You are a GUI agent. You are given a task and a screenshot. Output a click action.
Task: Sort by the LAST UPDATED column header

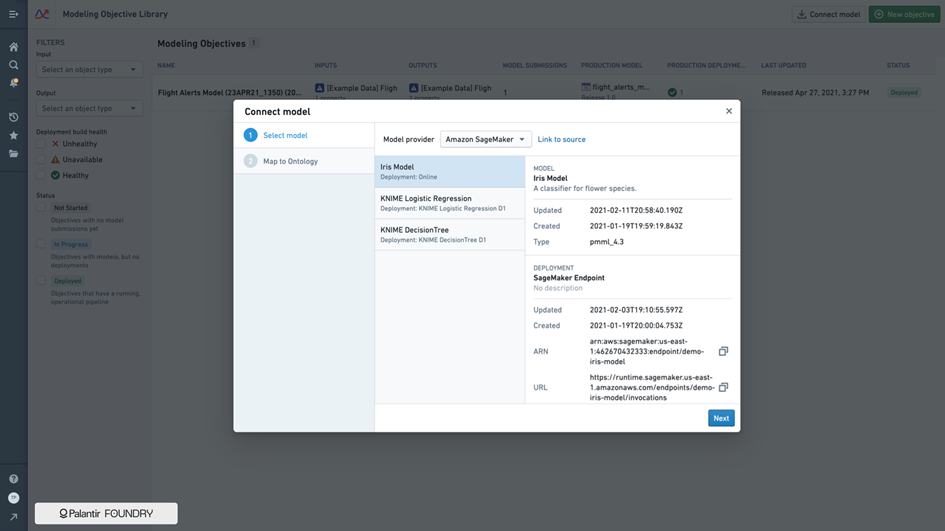tap(783, 65)
